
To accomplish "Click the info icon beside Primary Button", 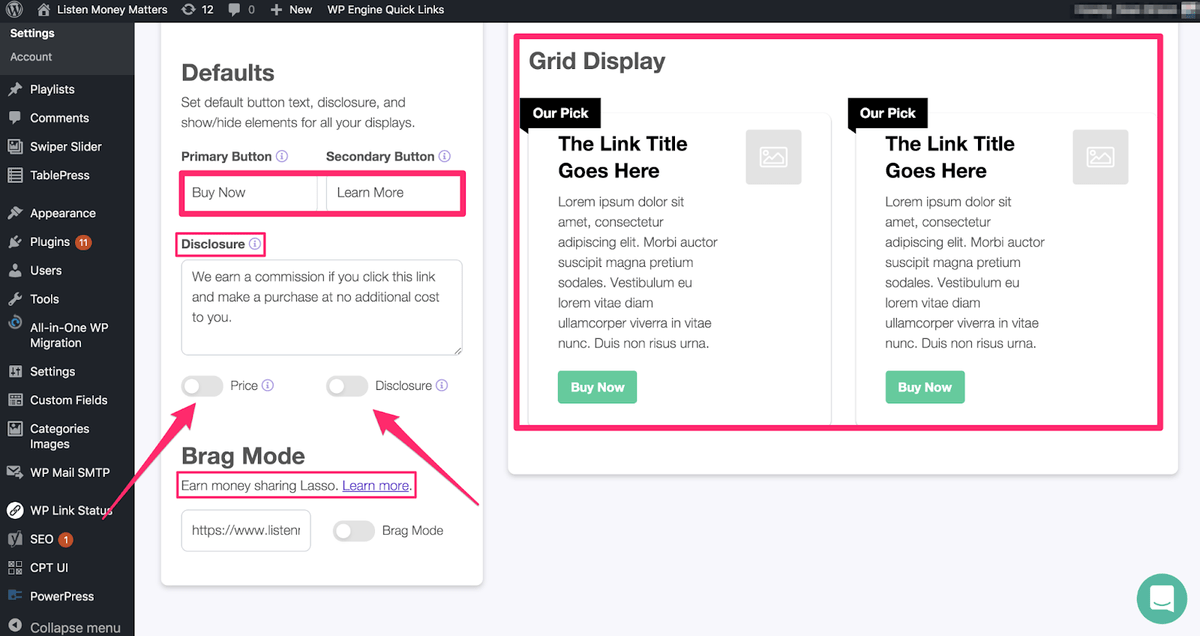I will coord(282,156).
